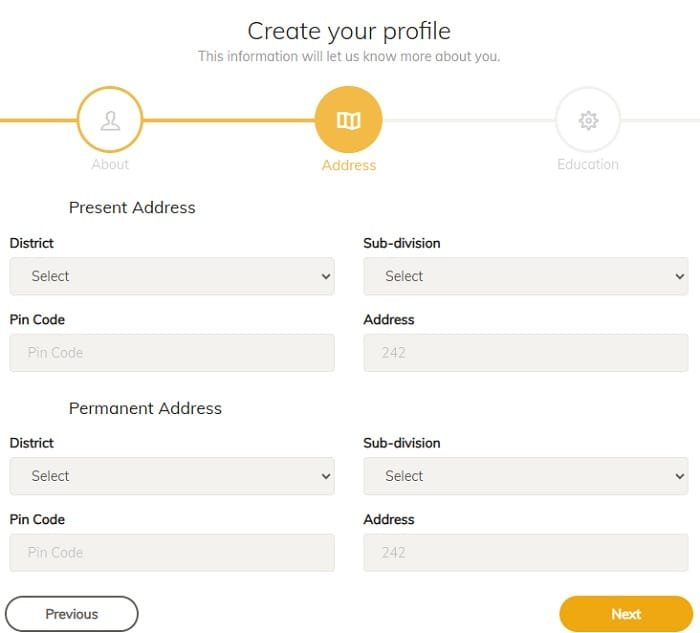
Task: Continue with the Next button
Action: coord(626,614)
